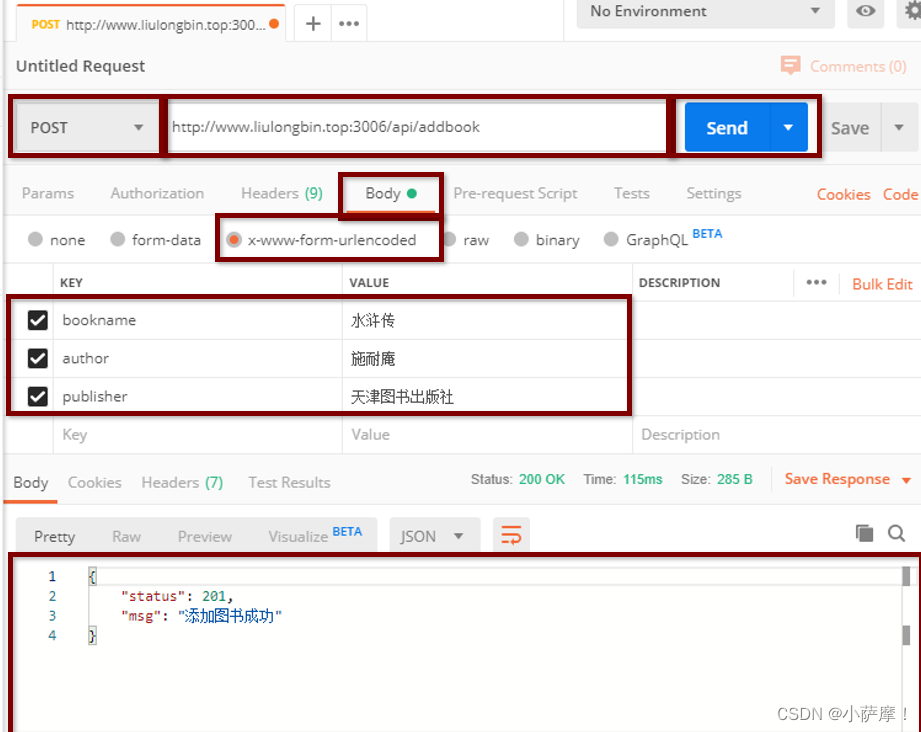Open a new request tab with plus icon
921x732 pixels.
pyautogui.click(x=313, y=23)
